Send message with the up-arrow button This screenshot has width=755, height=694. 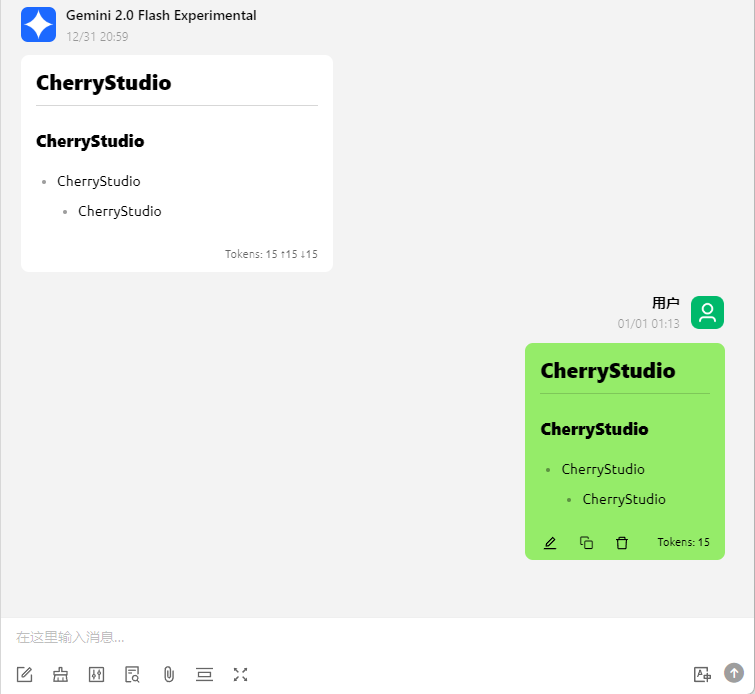[734, 673]
